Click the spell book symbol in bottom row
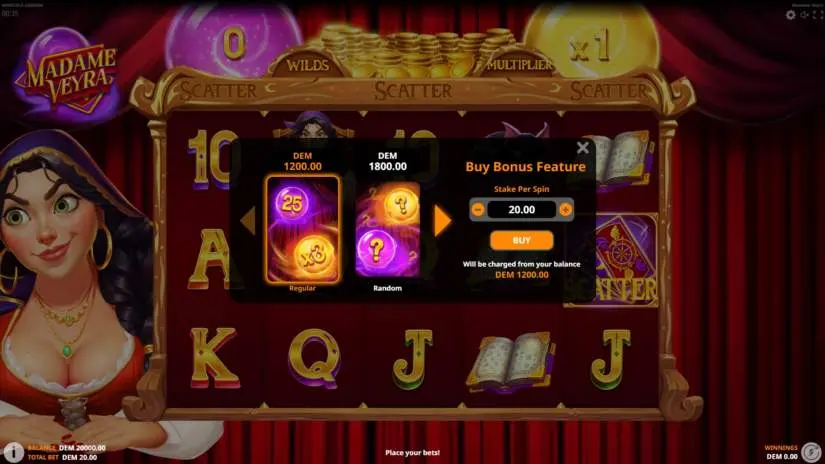 pyautogui.click(x=511, y=359)
